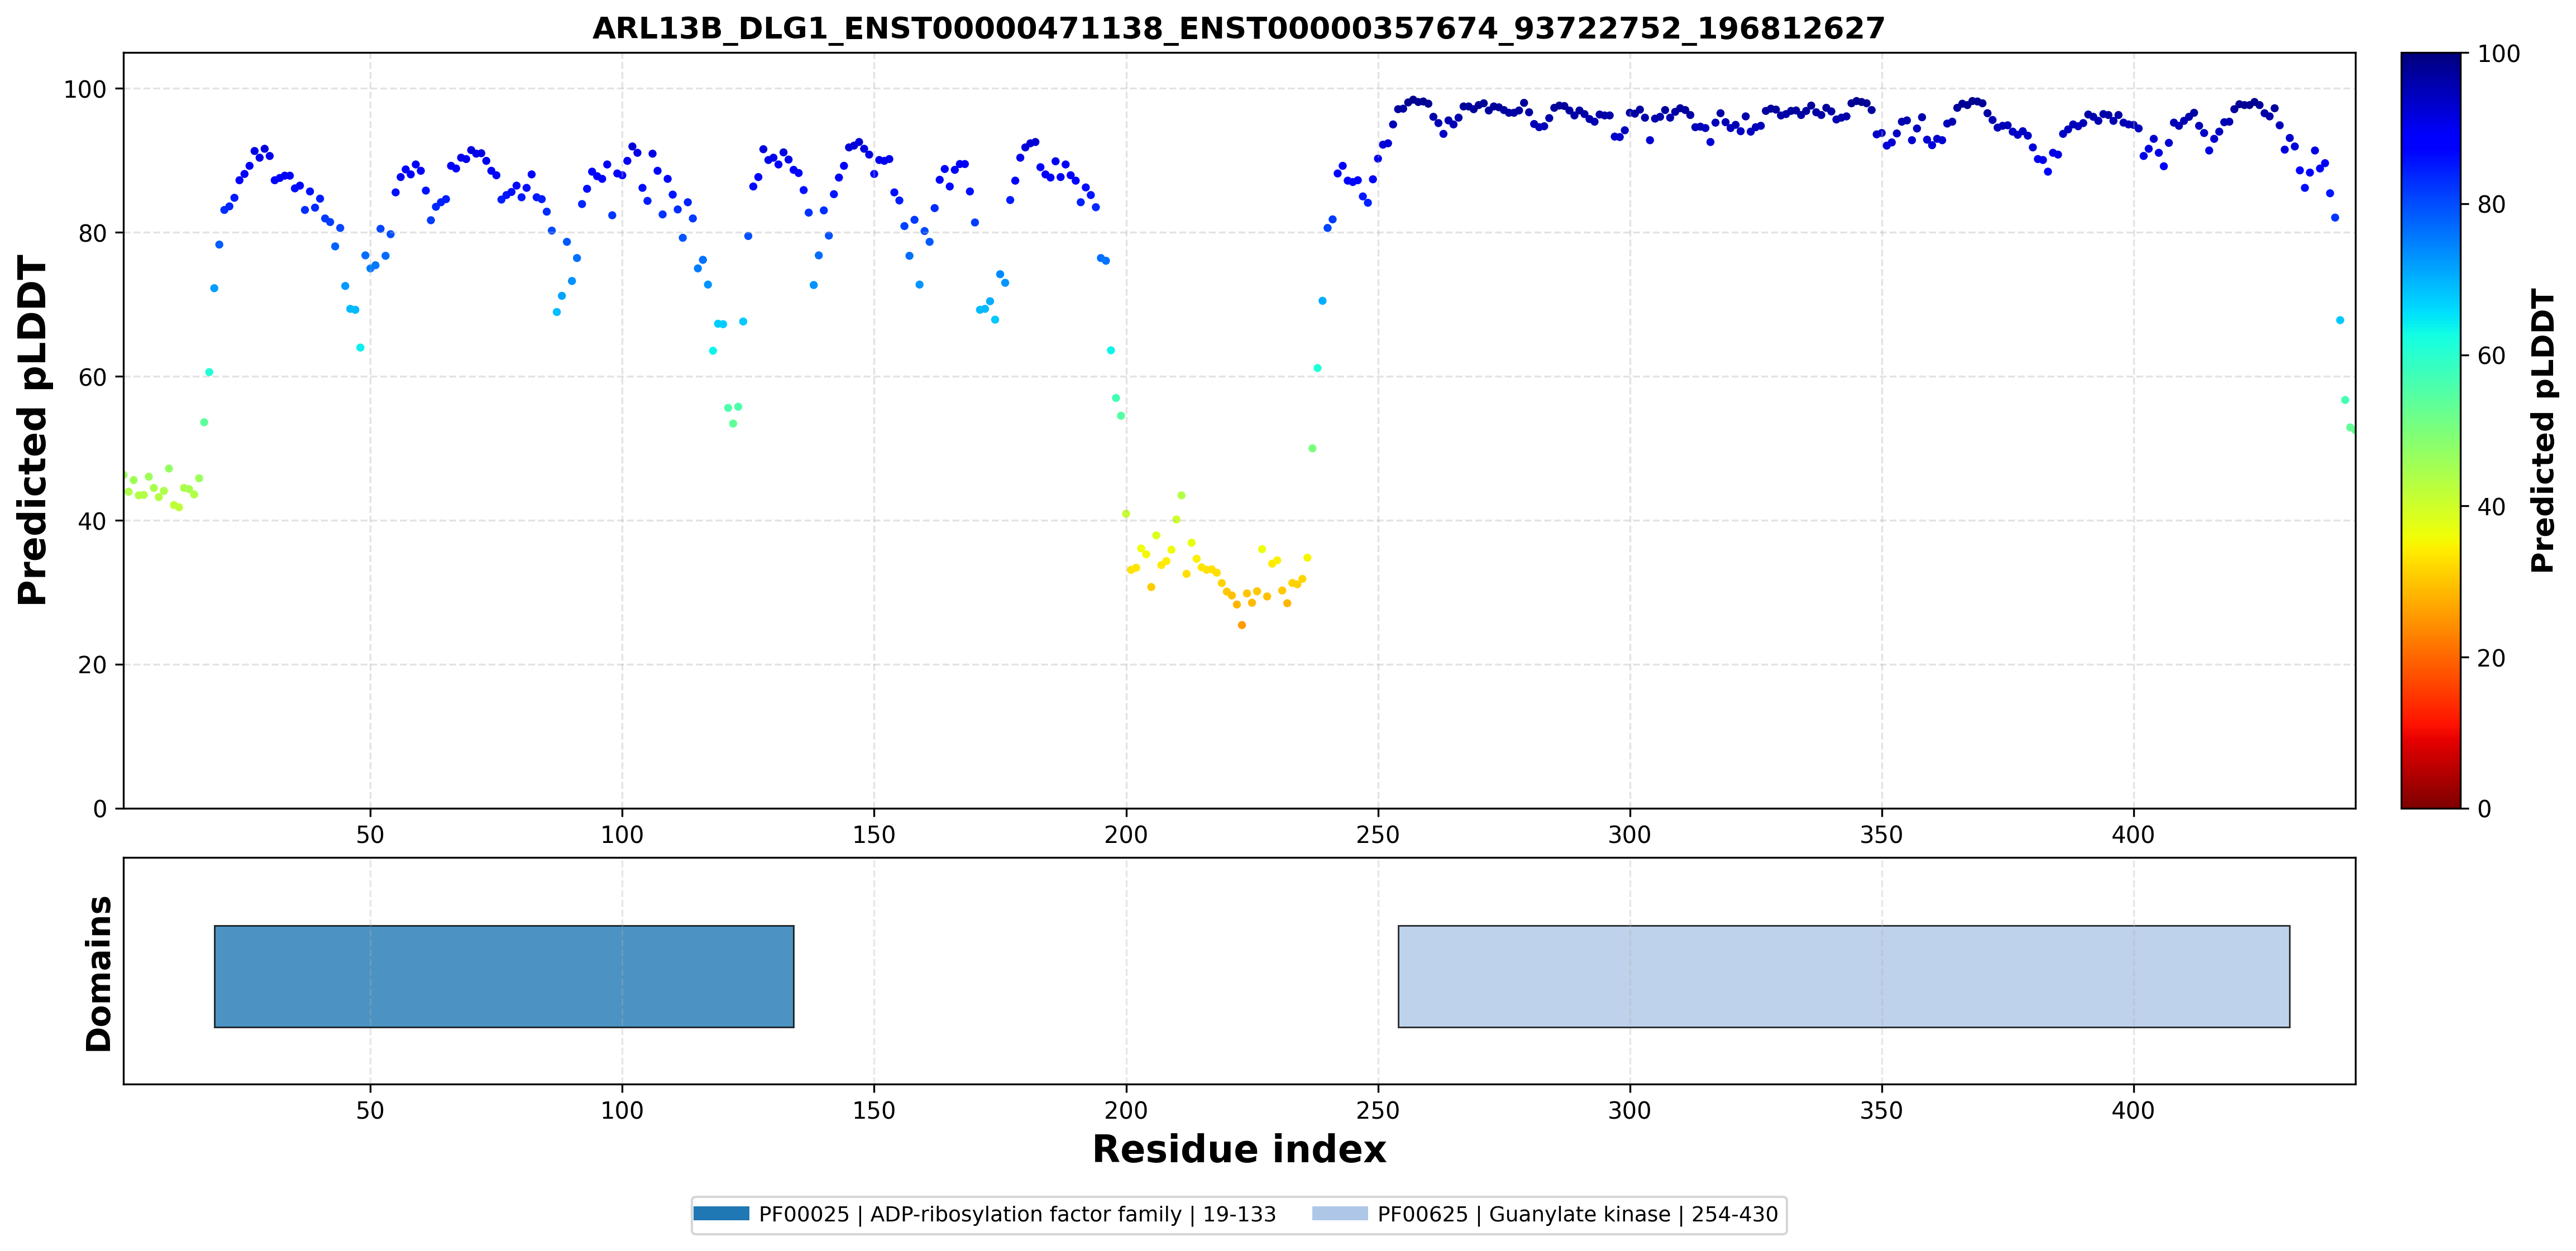
Task: Click the lowest orange data point near residue 223
Action: click(1242, 625)
